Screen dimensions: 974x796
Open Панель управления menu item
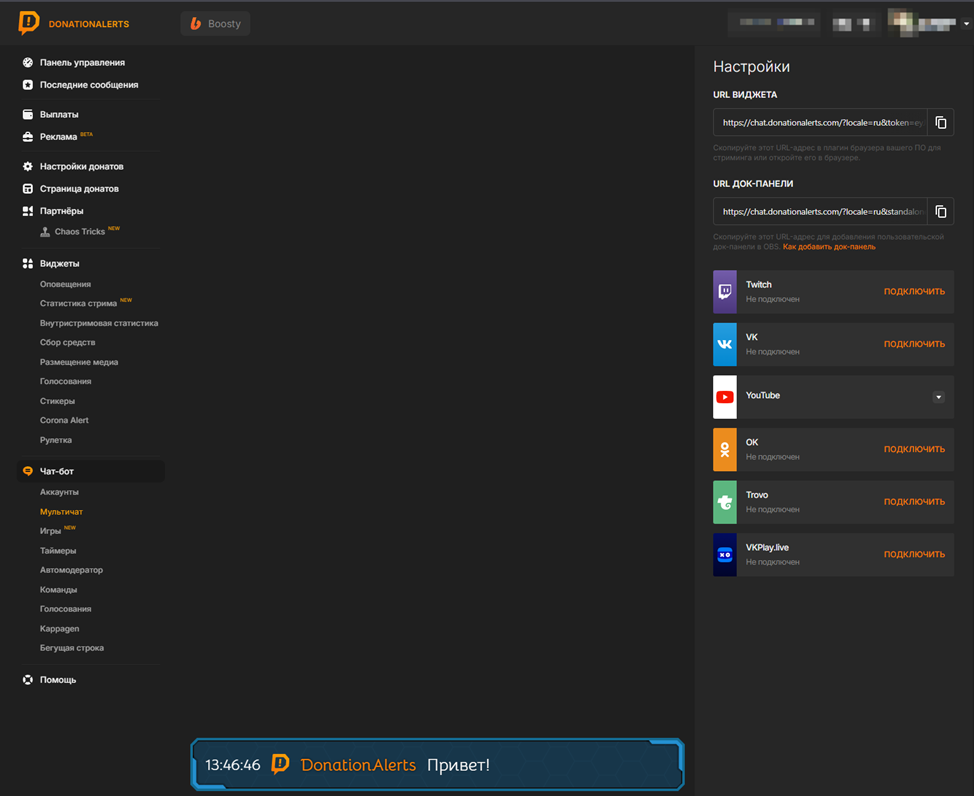(82, 62)
